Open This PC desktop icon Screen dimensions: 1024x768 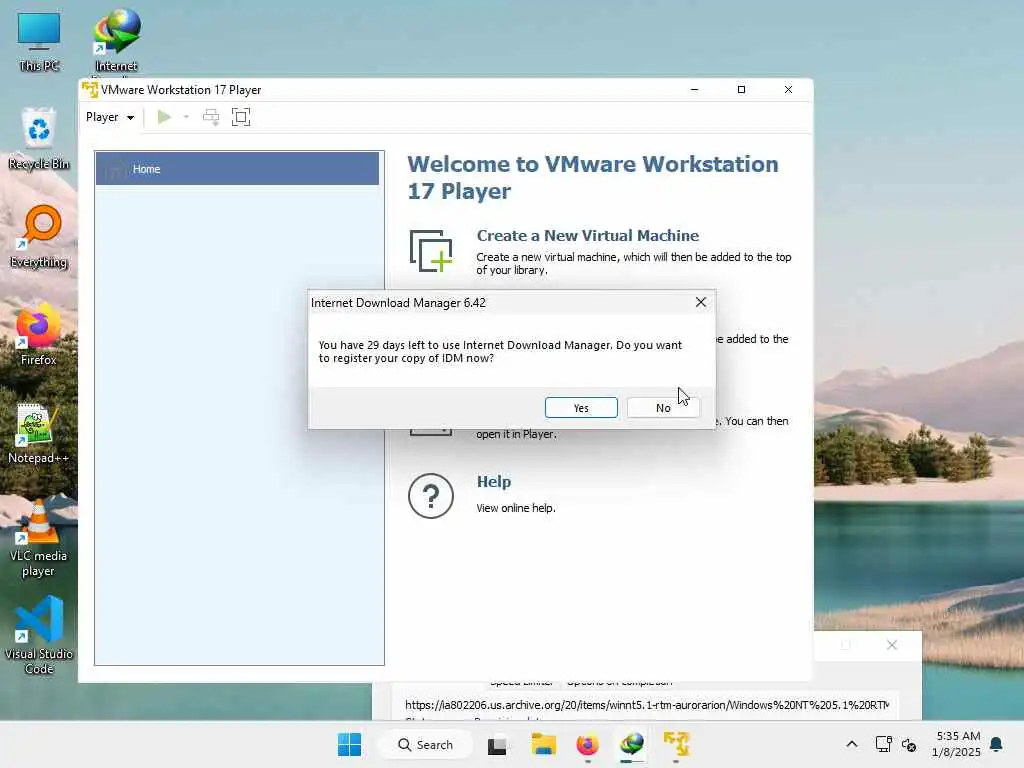click(x=39, y=42)
